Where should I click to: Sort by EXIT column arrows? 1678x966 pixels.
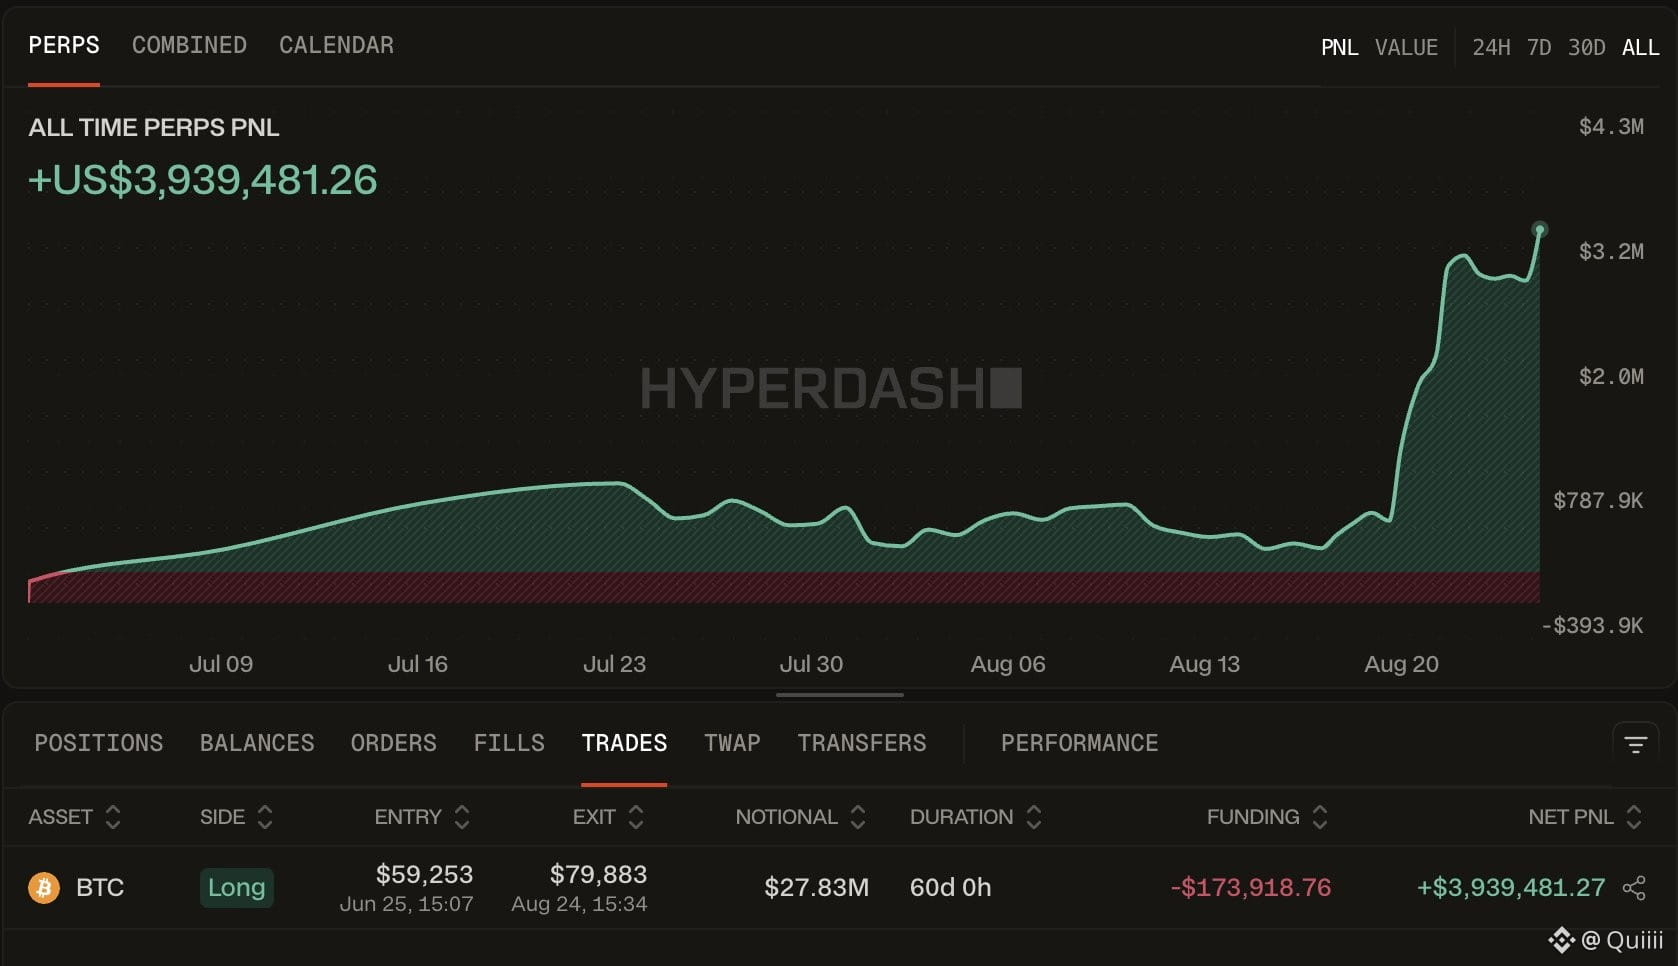click(x=636, y=817)
